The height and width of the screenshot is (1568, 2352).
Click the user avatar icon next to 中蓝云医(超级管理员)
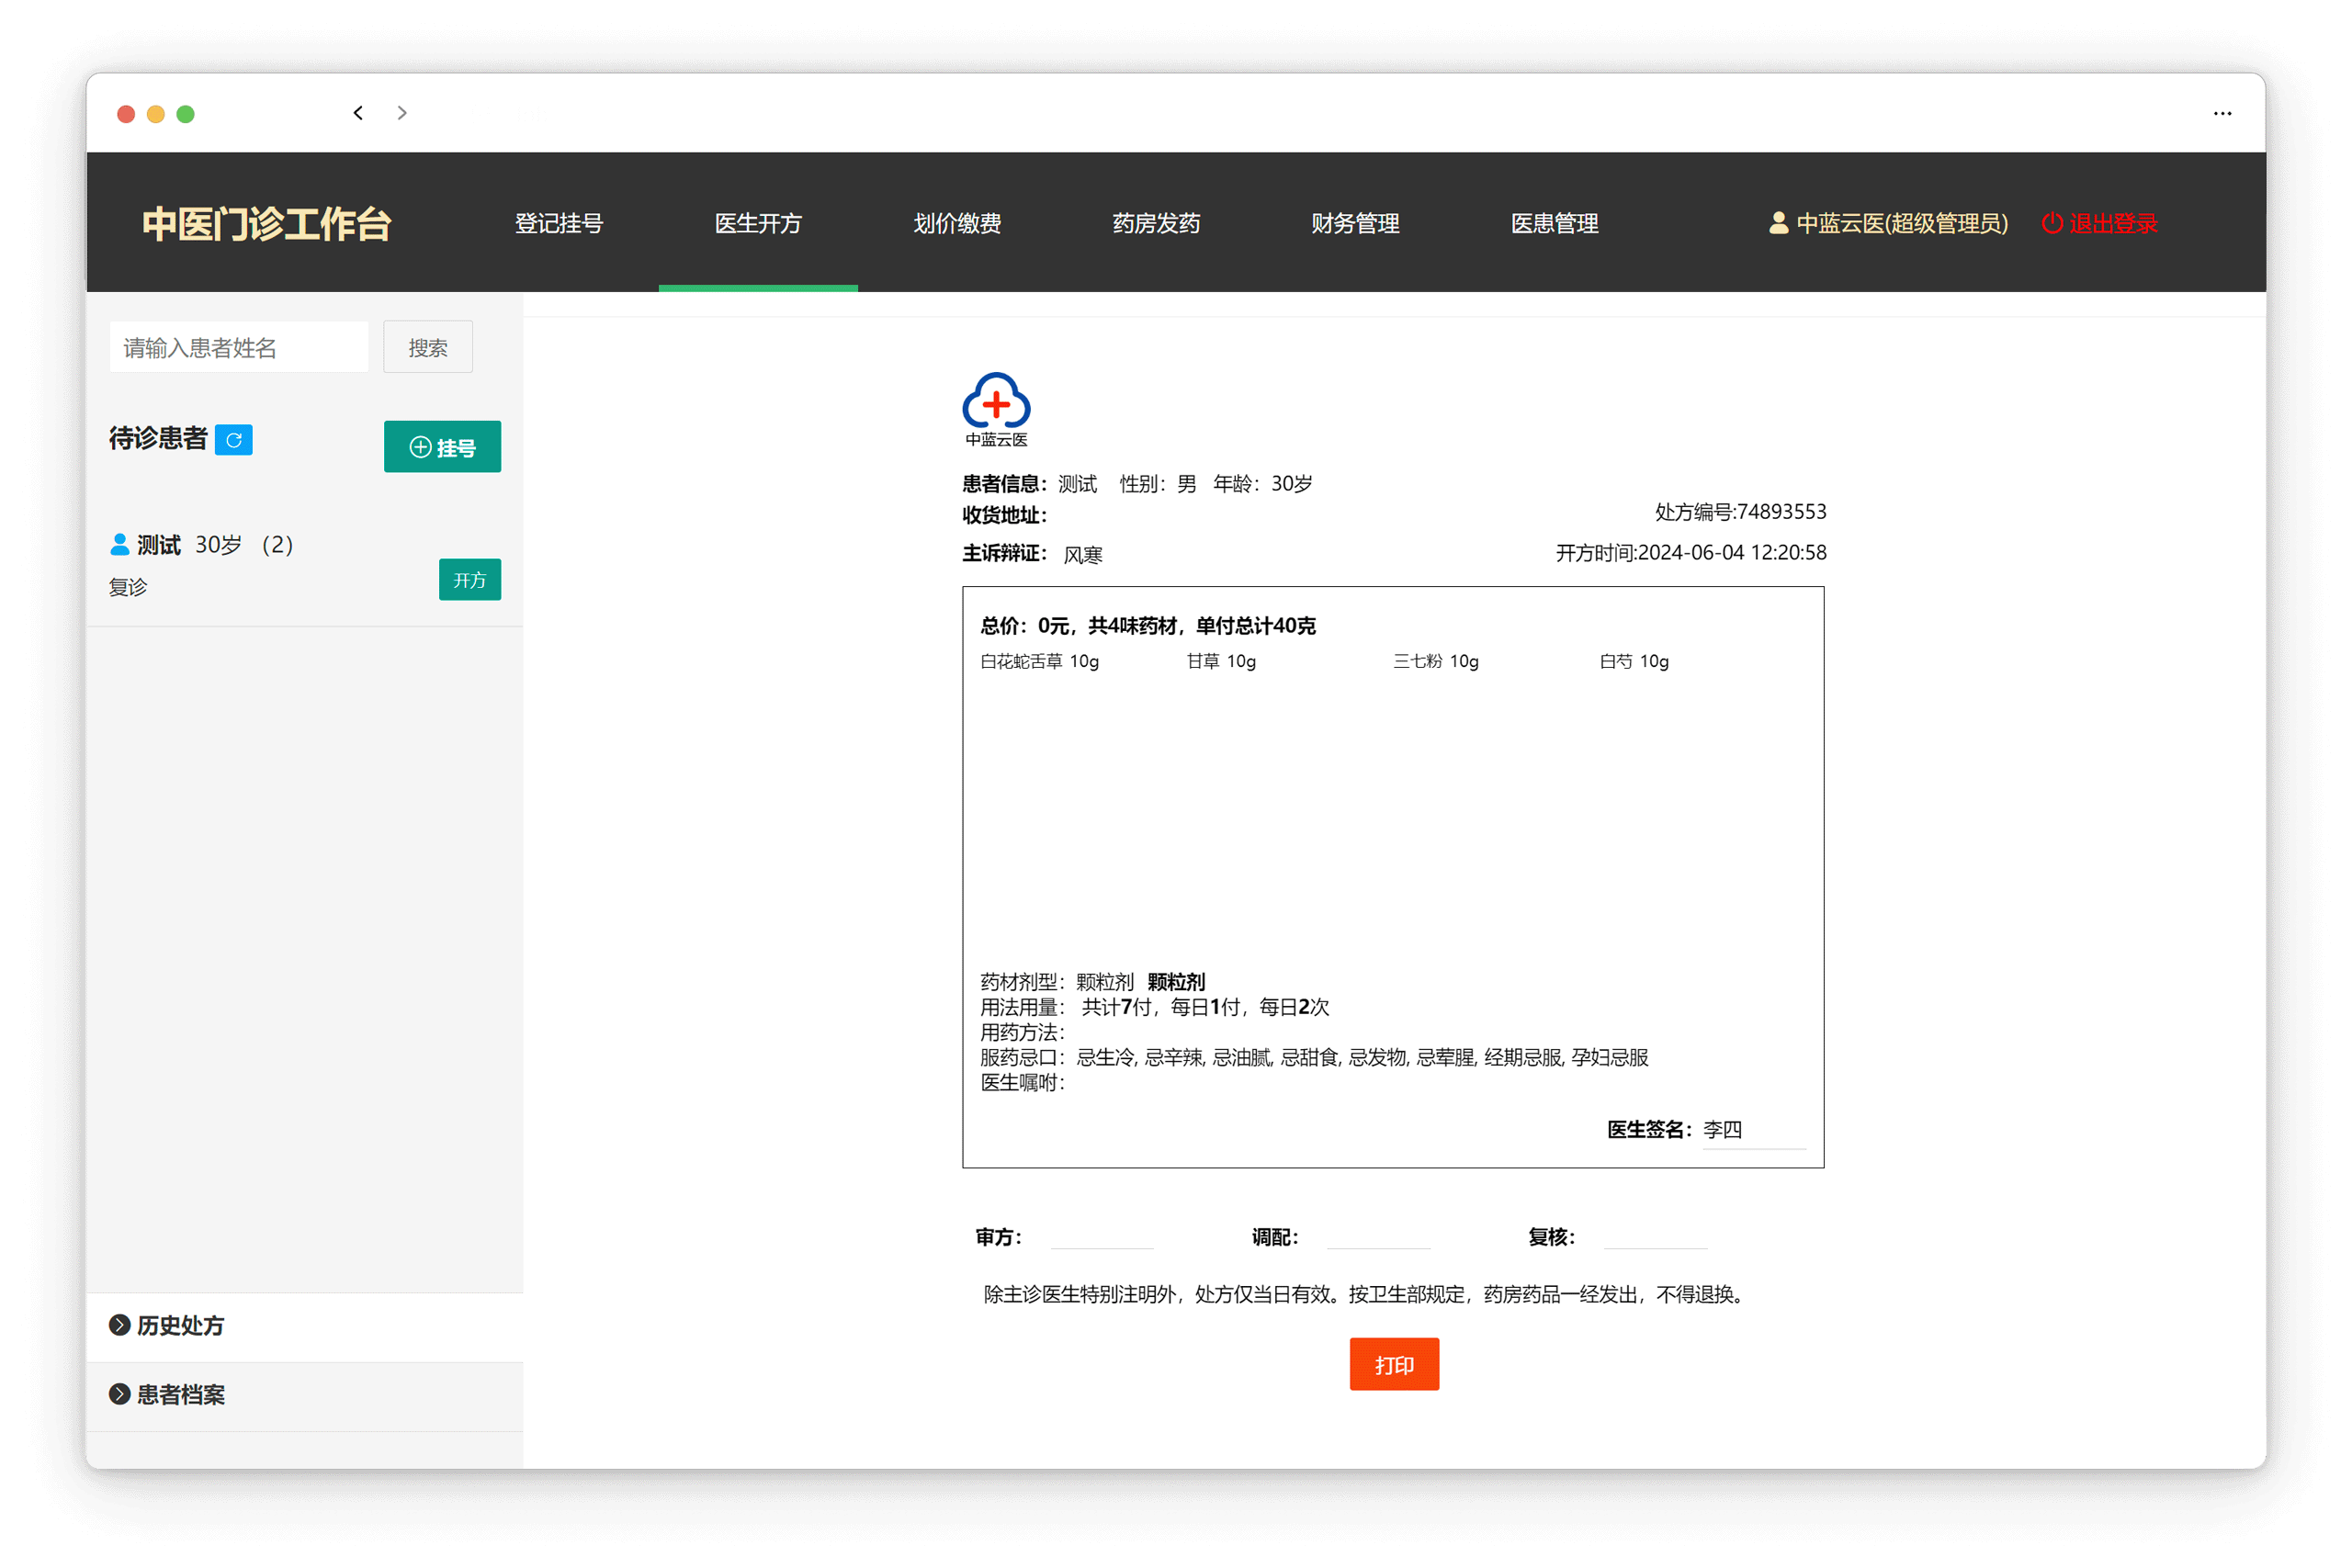[x=1778, y=223]
